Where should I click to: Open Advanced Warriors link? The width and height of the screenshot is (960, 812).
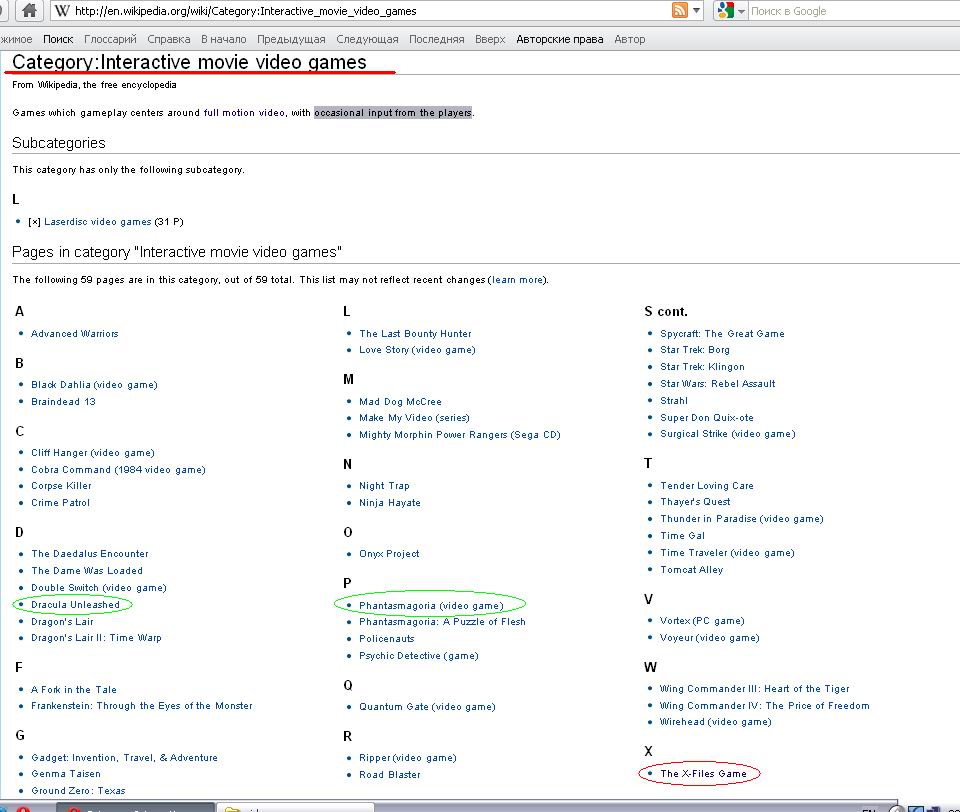tap(75, 334)
